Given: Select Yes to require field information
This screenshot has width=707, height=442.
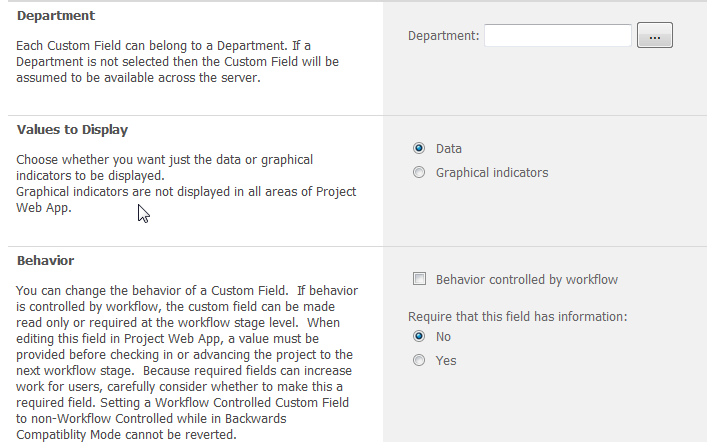Looking at the screenshot, I should [x=419, y=360].
